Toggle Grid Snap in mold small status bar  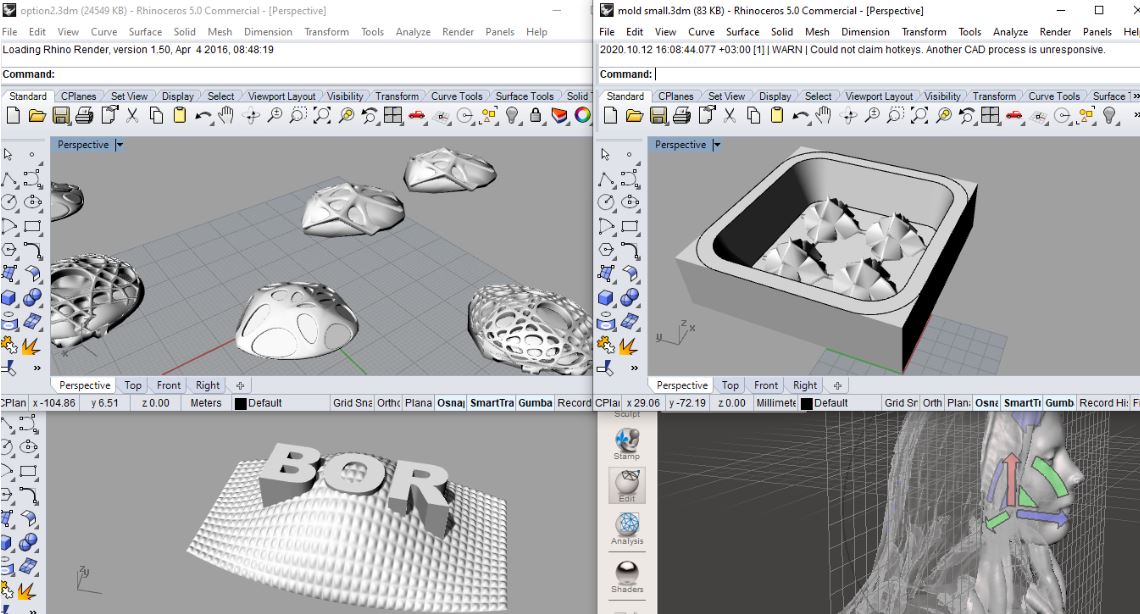899,403
